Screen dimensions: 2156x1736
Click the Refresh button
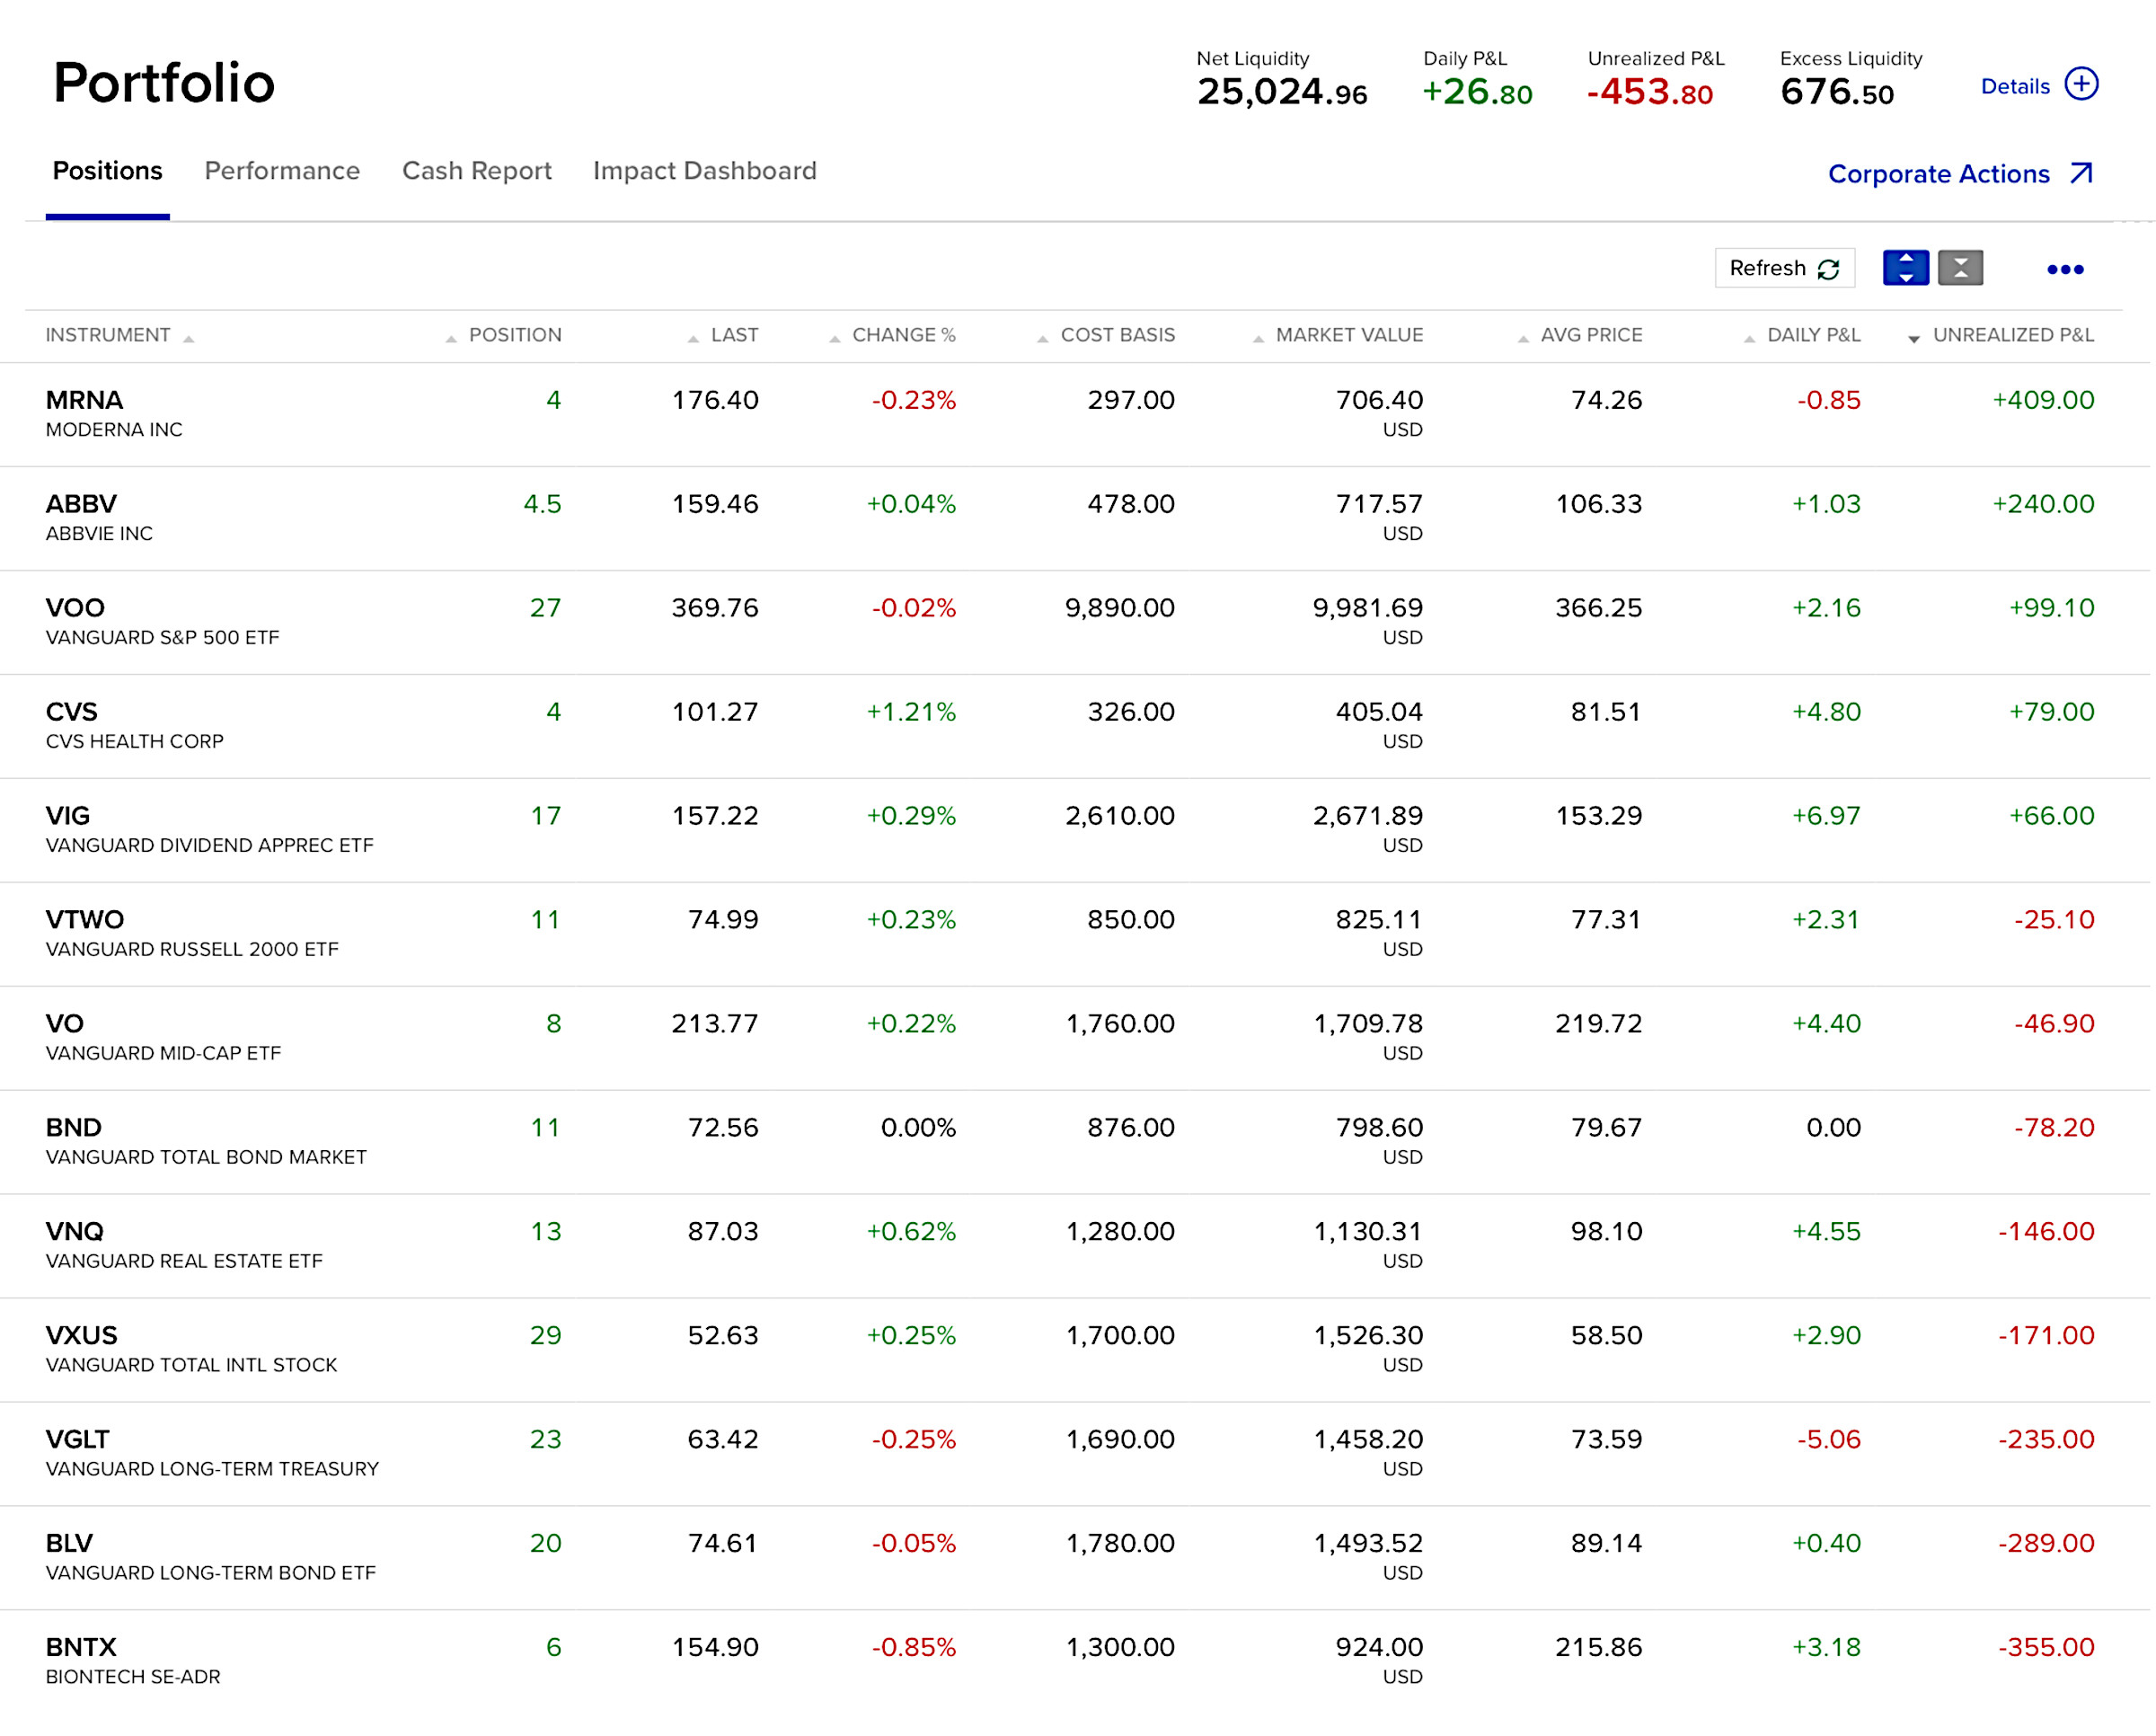point(1785,268)
